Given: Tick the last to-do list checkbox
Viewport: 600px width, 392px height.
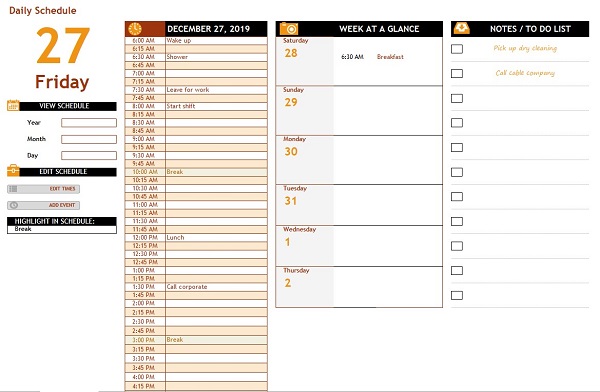Looking at the screenshot, I should [457, 295].
